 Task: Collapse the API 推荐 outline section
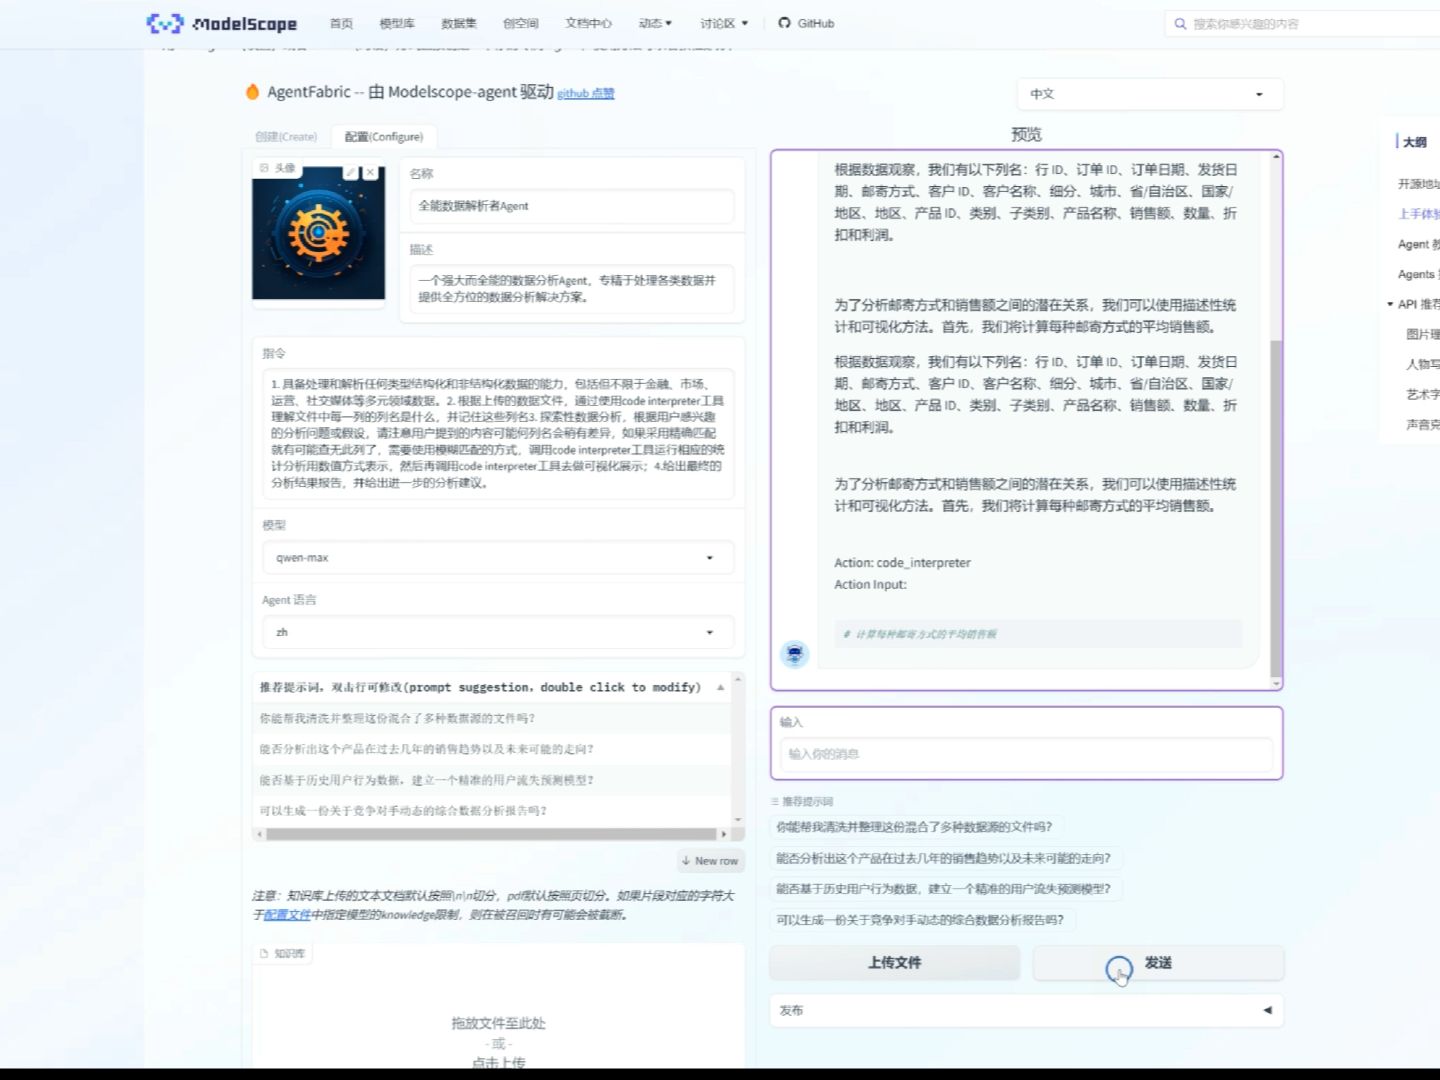(x=1390, y=304)
